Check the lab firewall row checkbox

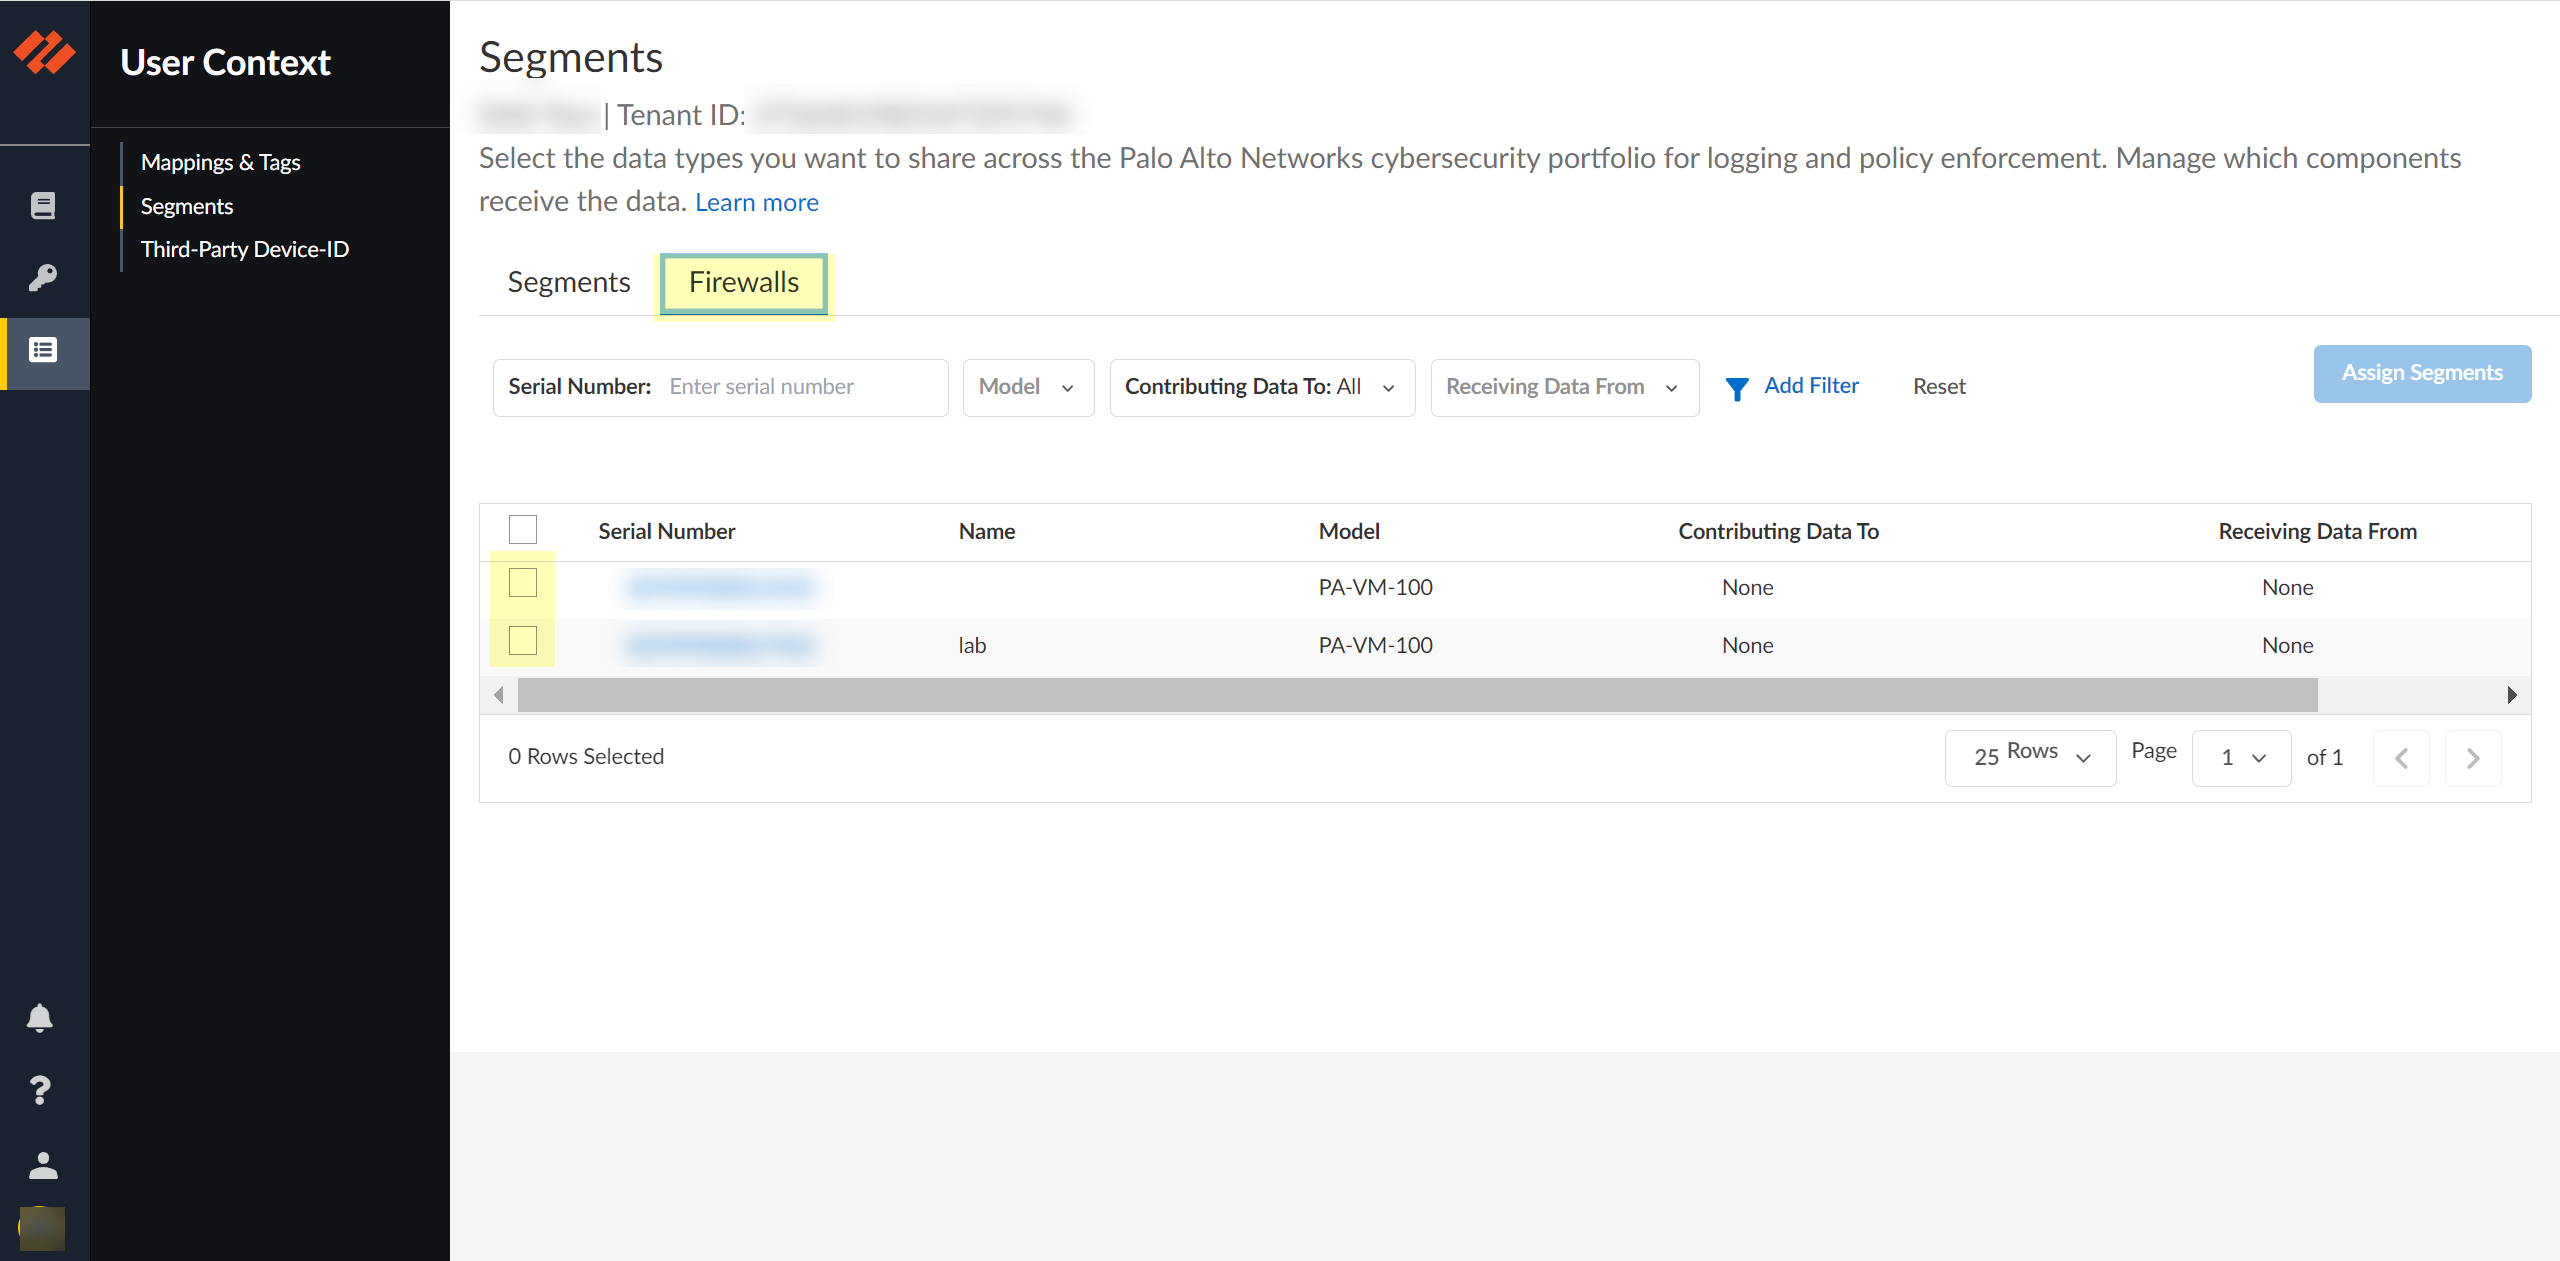(523, 641)
